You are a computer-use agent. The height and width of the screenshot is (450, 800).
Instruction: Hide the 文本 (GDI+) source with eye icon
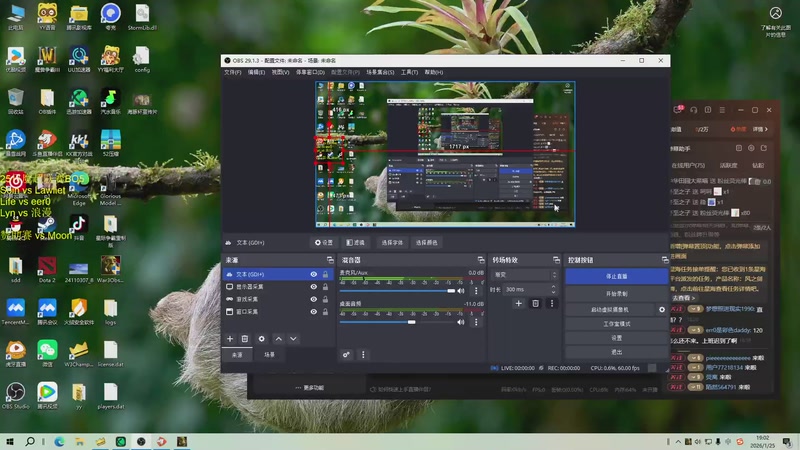click(314, 274)
